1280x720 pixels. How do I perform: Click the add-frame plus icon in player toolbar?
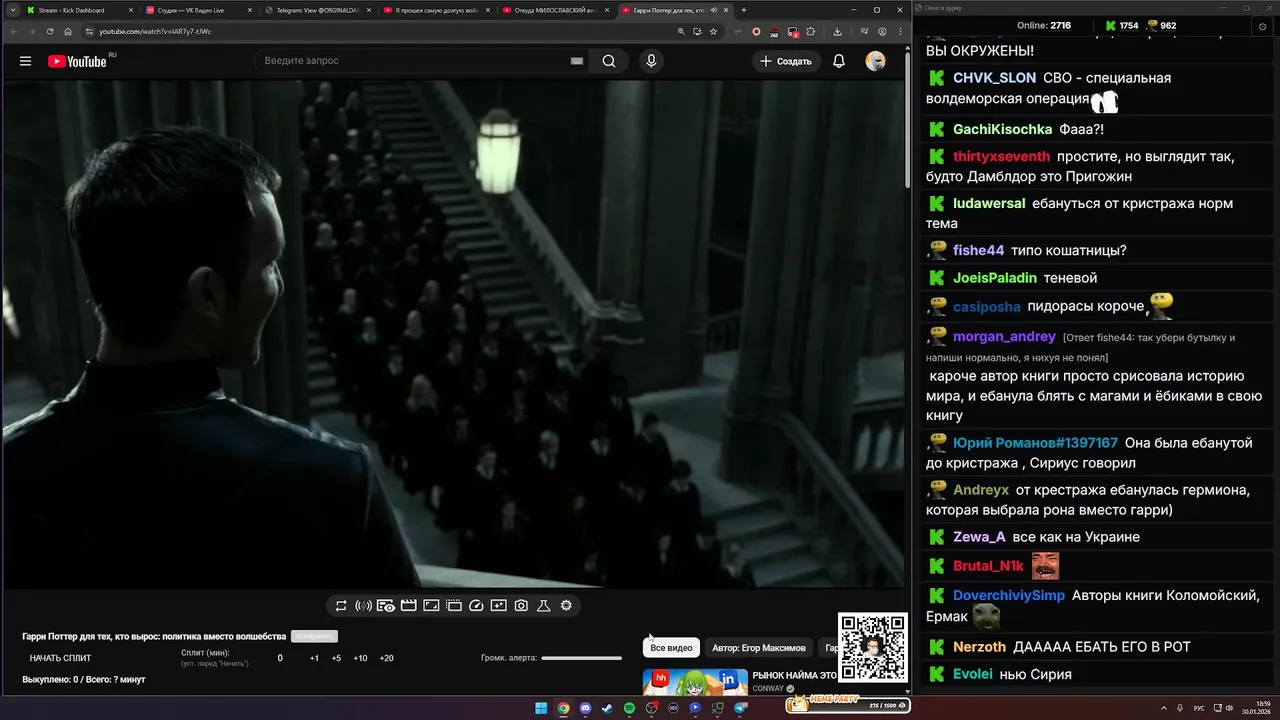pos(499,606)
